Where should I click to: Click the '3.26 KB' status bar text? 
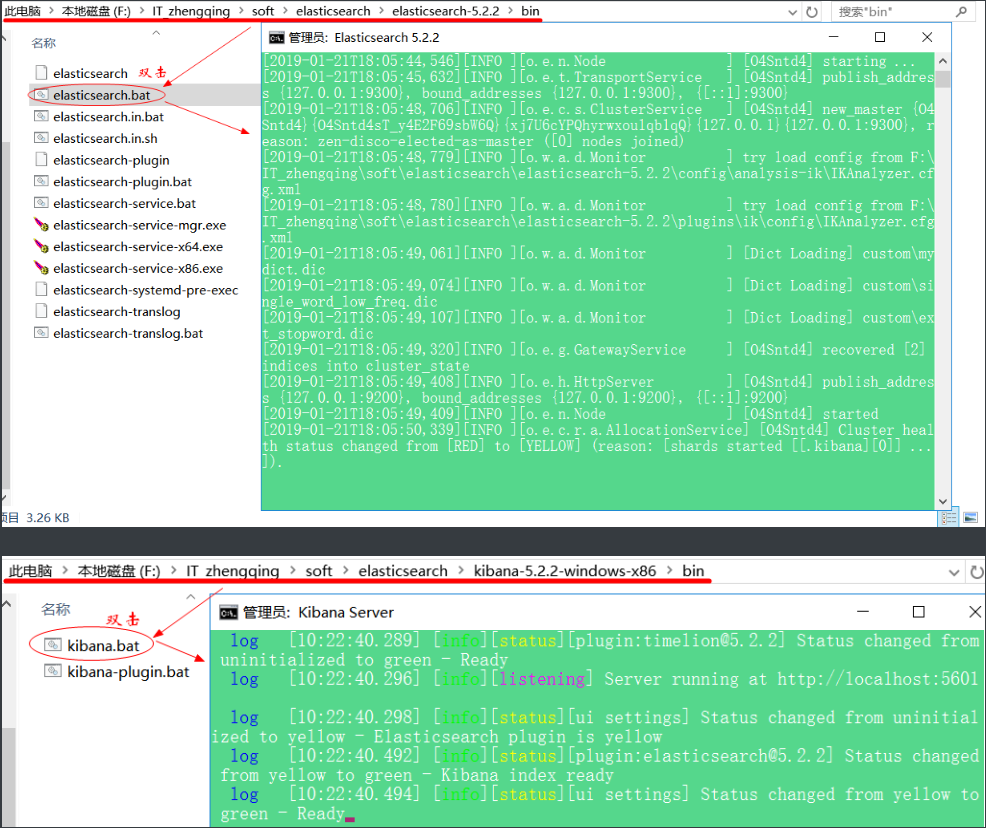coord(48,518)
